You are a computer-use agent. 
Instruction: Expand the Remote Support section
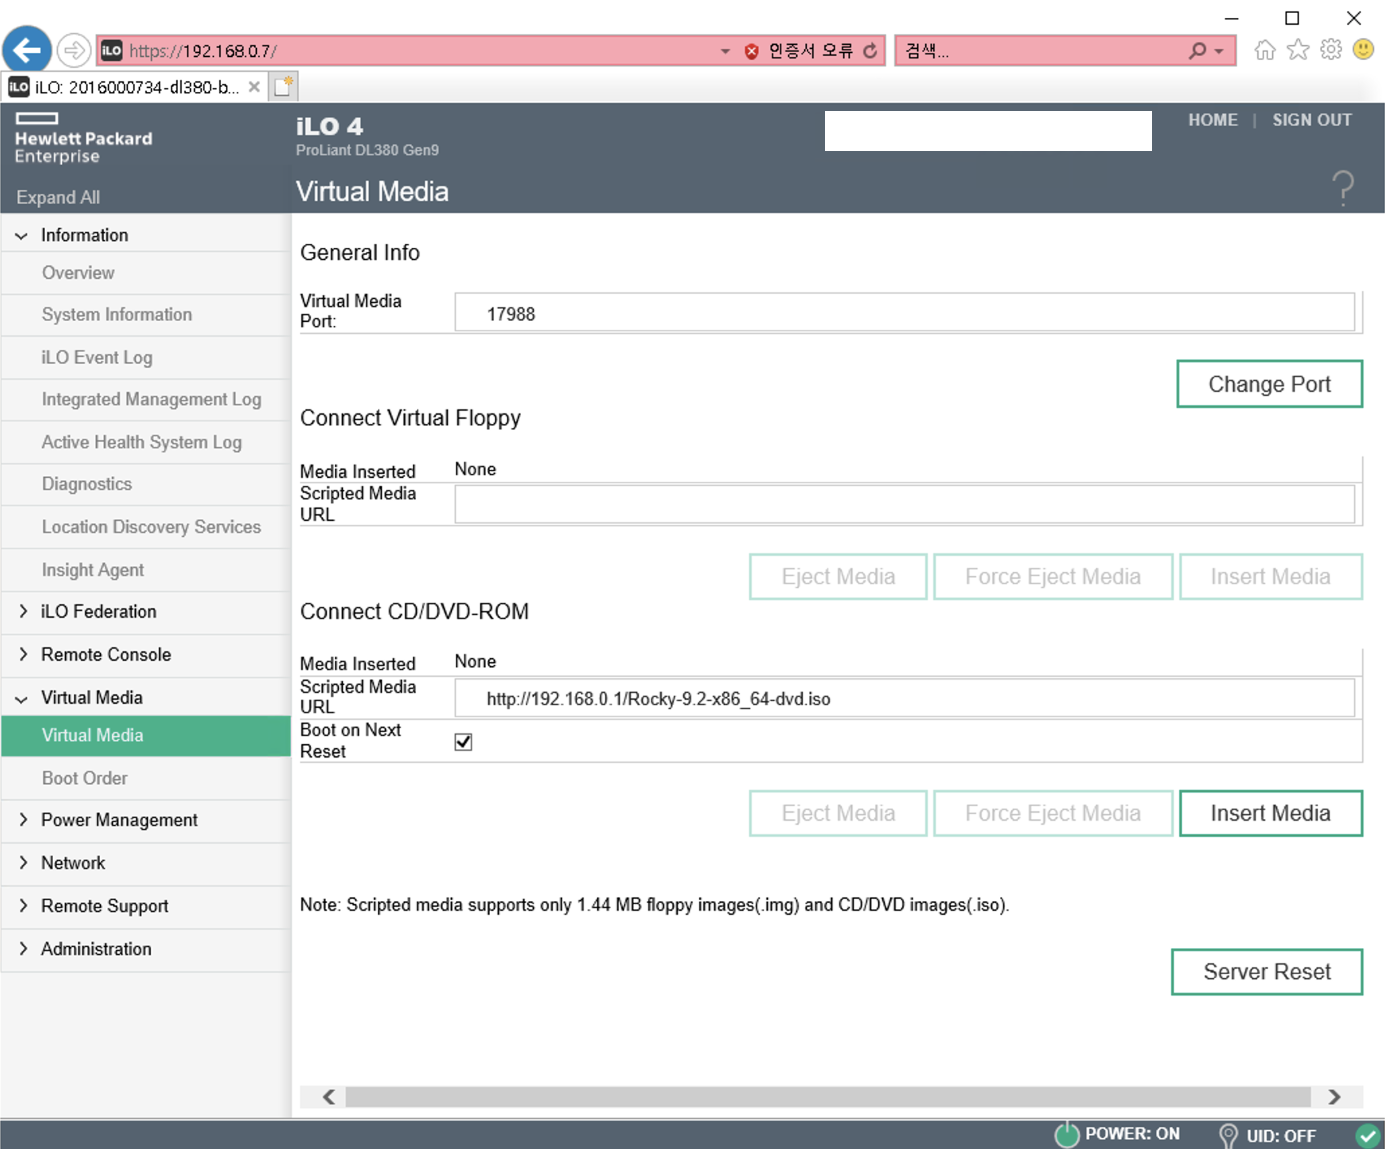pos(23,906)
